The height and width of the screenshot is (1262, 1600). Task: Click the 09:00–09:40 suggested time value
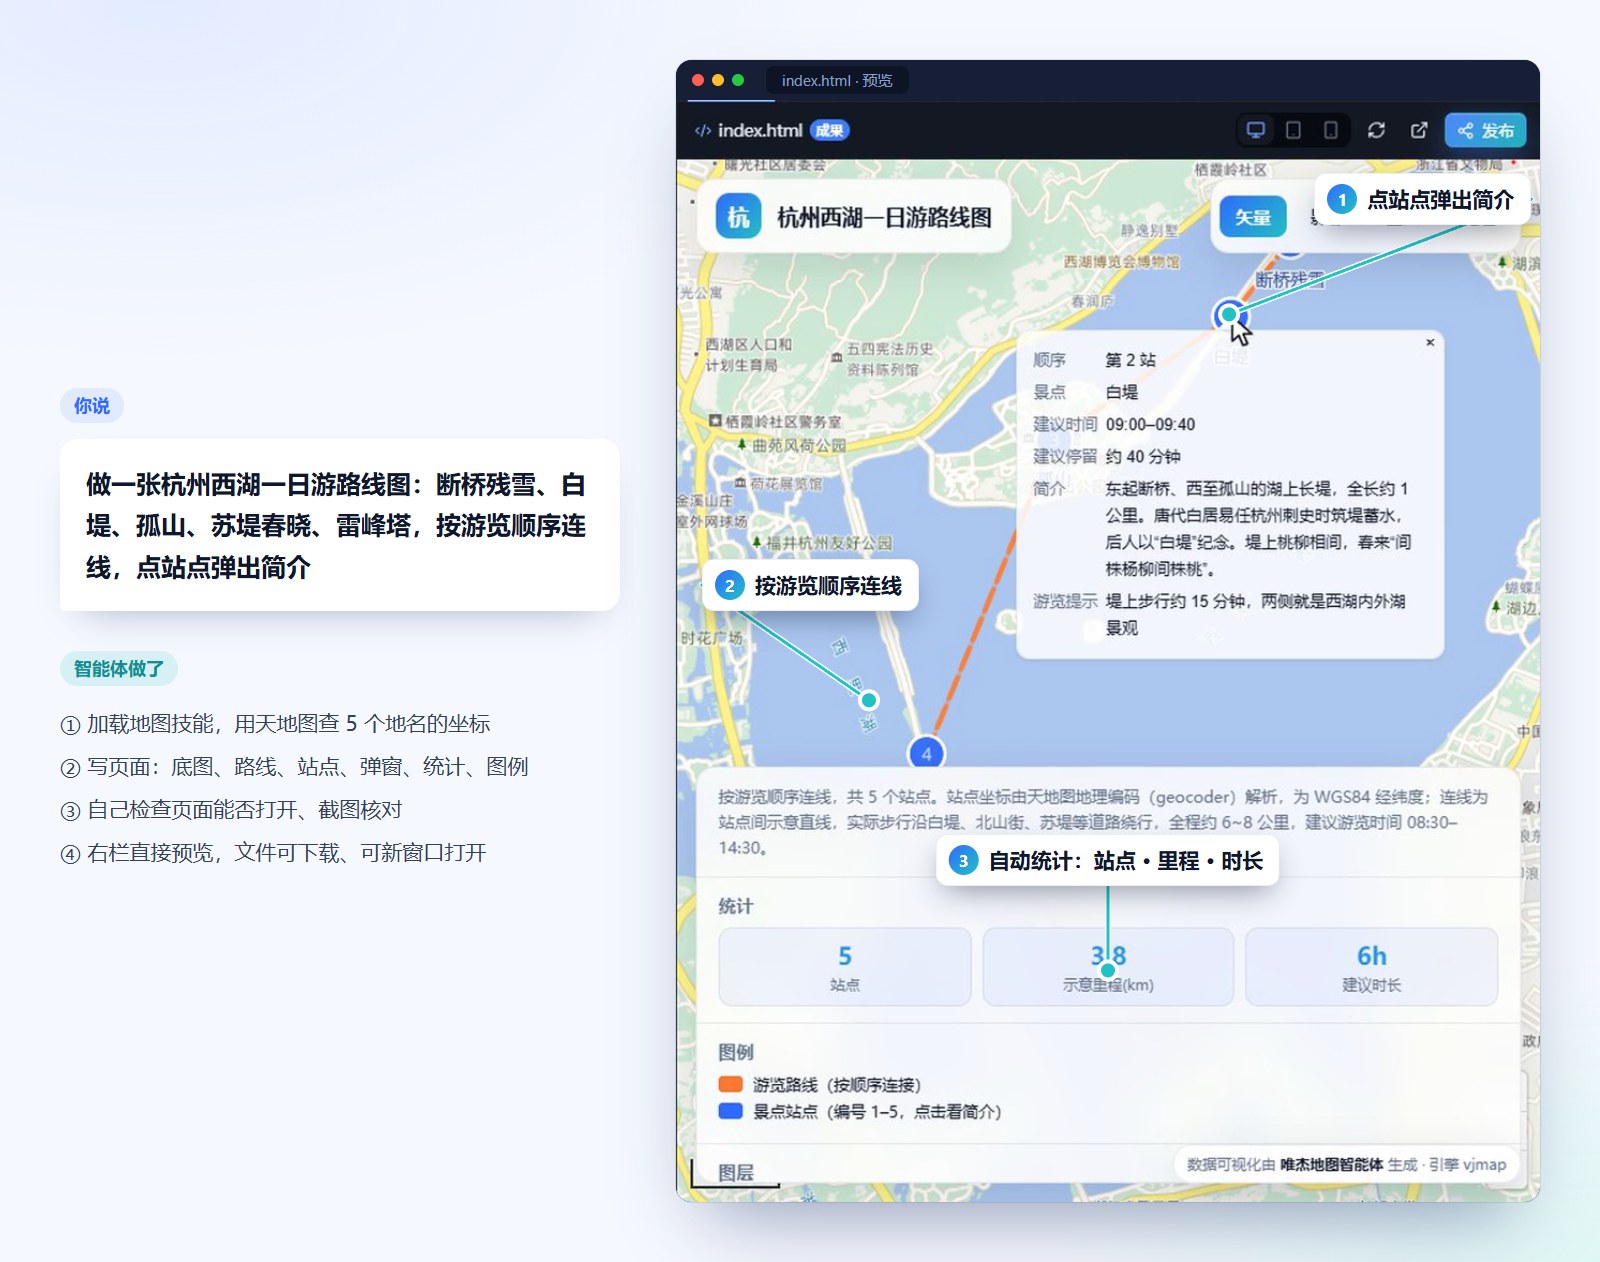tap(1150, 424)
